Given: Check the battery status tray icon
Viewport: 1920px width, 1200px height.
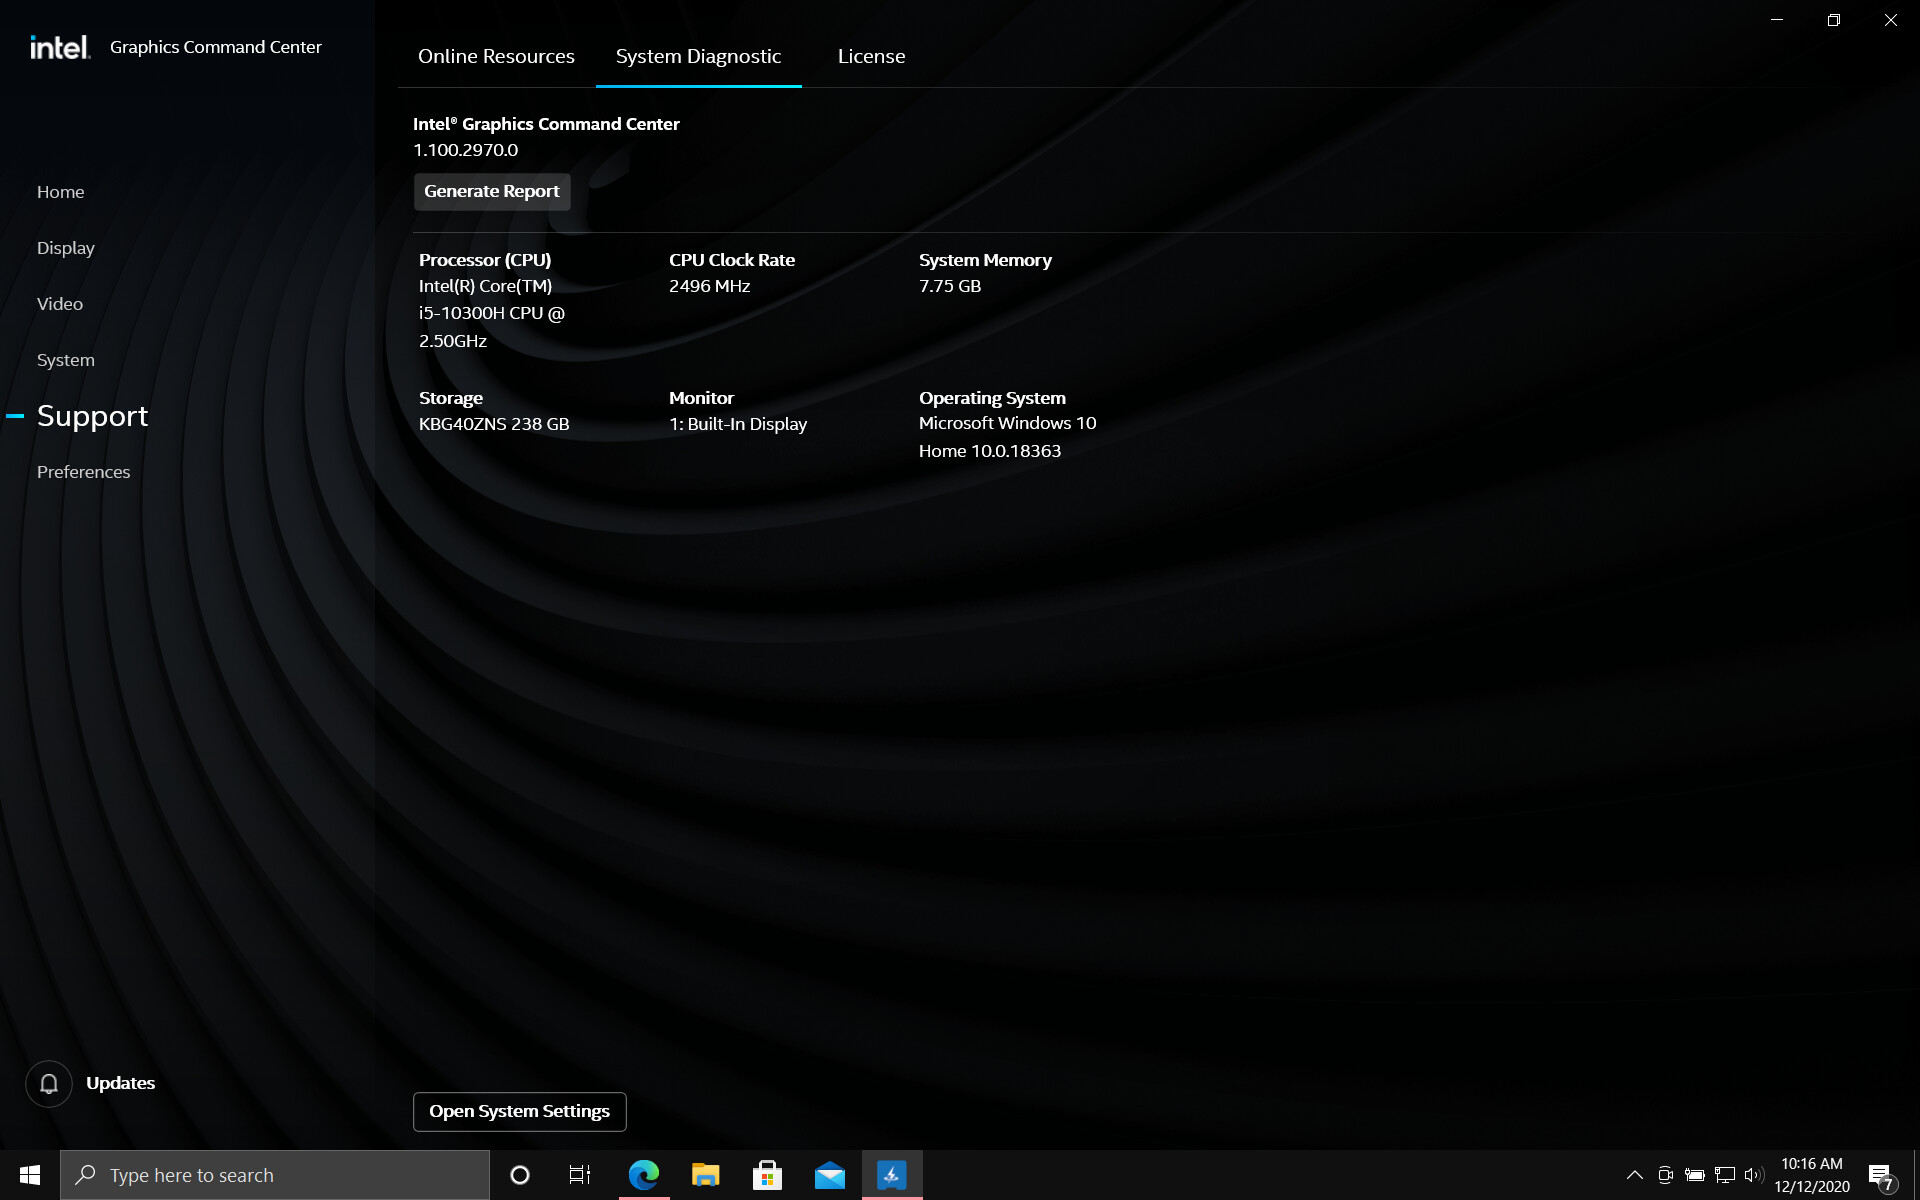Looking at the screenshot, I should [x=1695, y=1175].
